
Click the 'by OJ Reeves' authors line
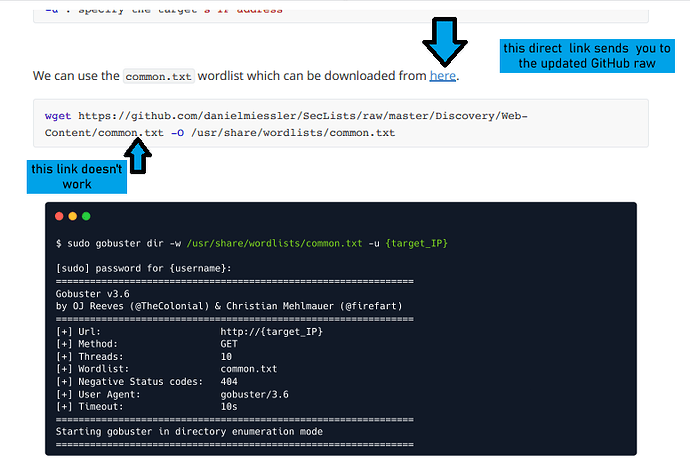[229, 306]
